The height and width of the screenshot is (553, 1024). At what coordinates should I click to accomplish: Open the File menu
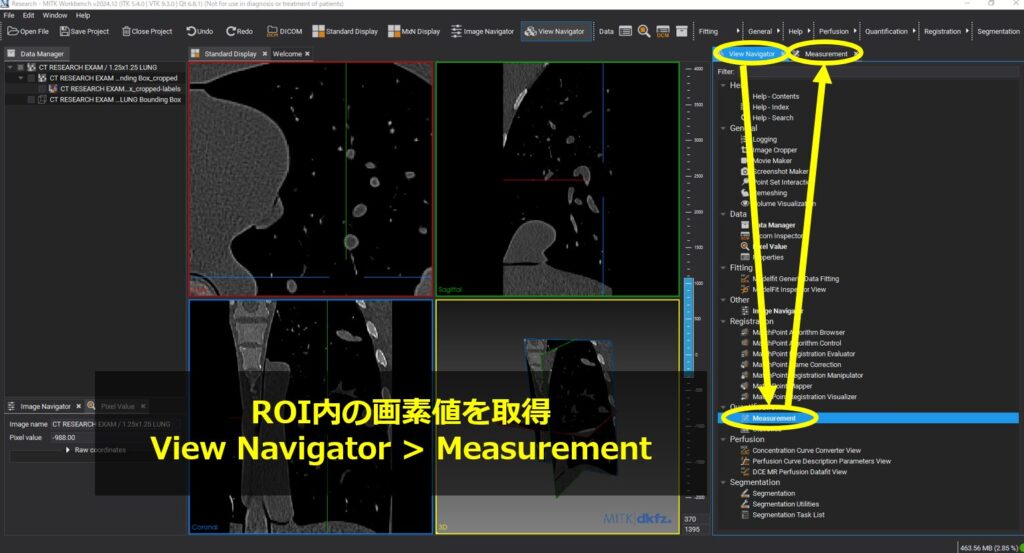coord(9,15)
